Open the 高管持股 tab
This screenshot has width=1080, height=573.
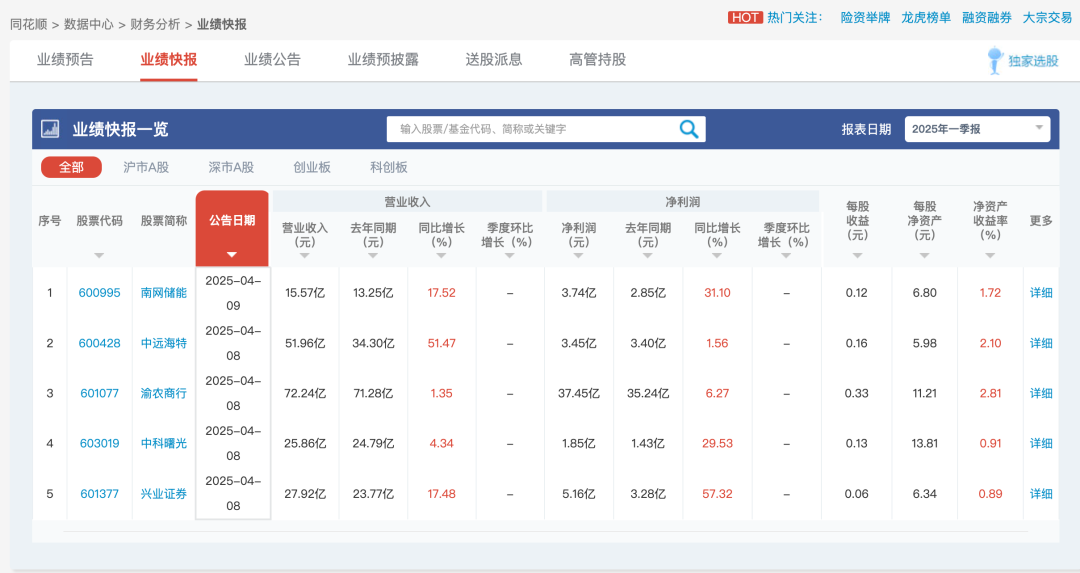tap(597, 60)
